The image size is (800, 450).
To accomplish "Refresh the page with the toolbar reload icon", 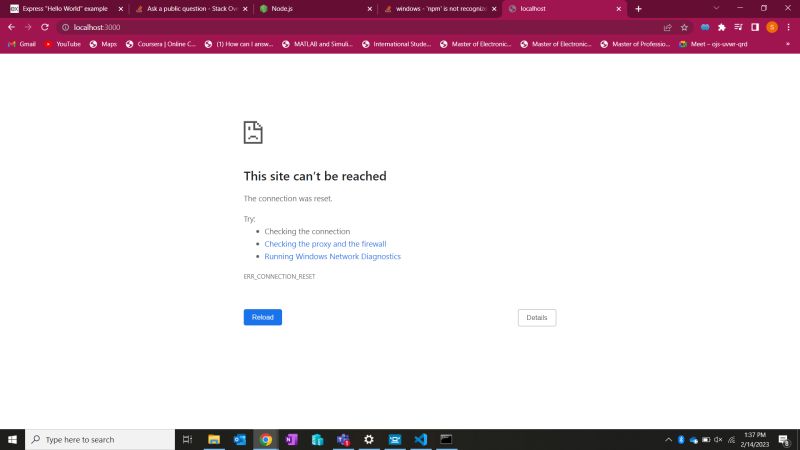I will point(45,27).
